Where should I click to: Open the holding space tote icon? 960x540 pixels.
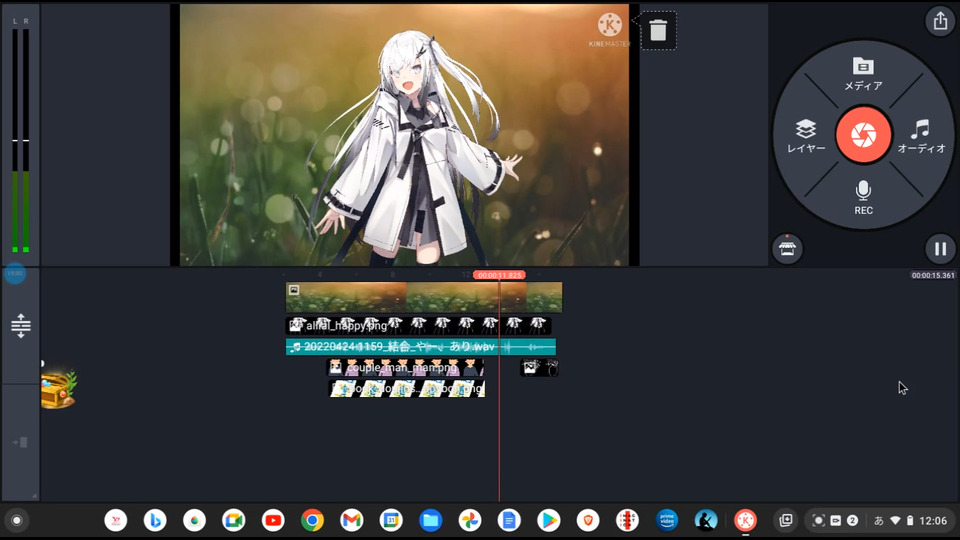pos(786,520)
